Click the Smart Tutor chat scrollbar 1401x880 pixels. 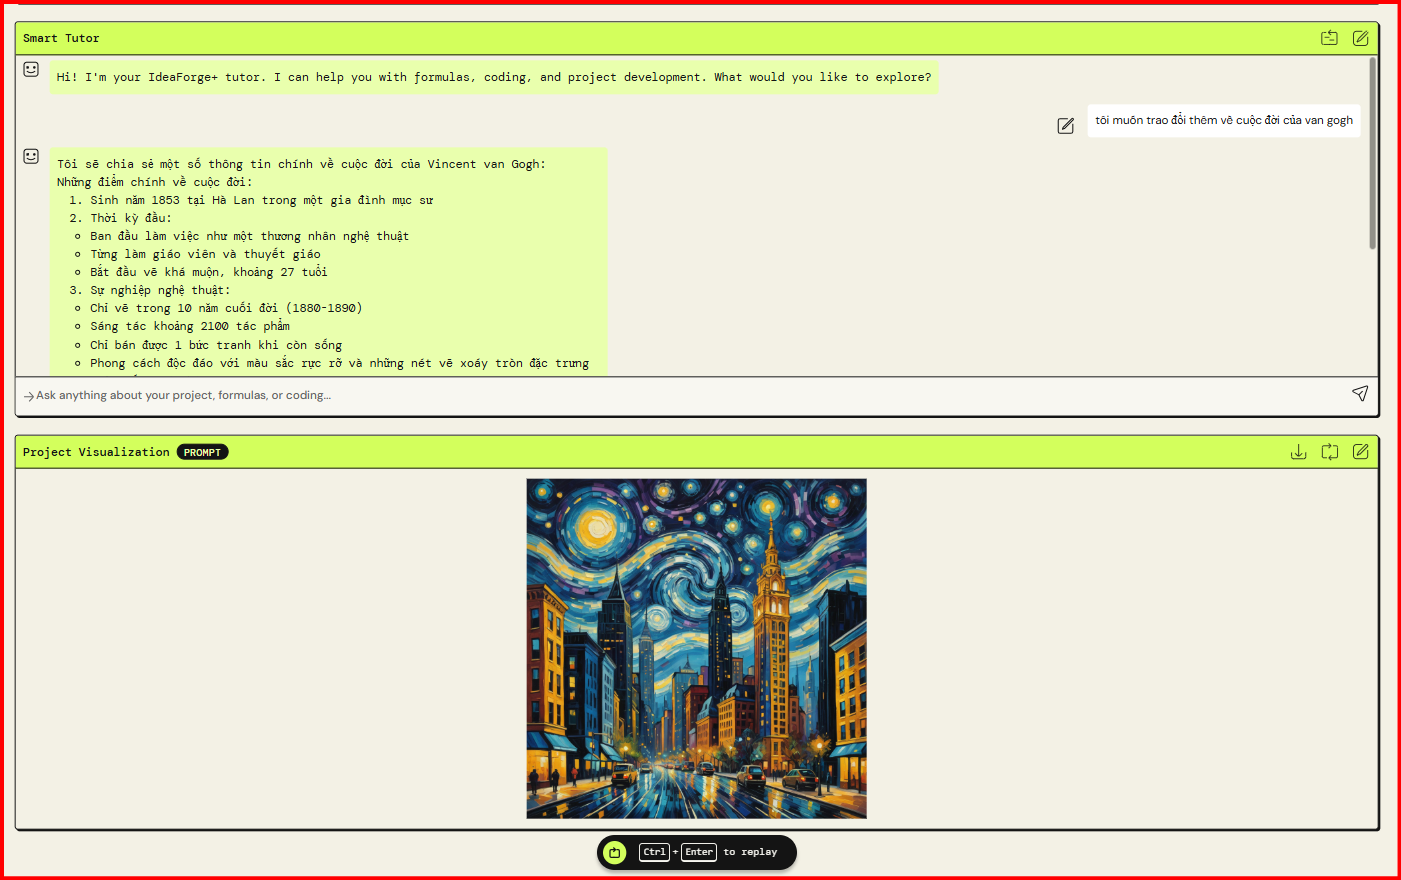click(1372, 153)
